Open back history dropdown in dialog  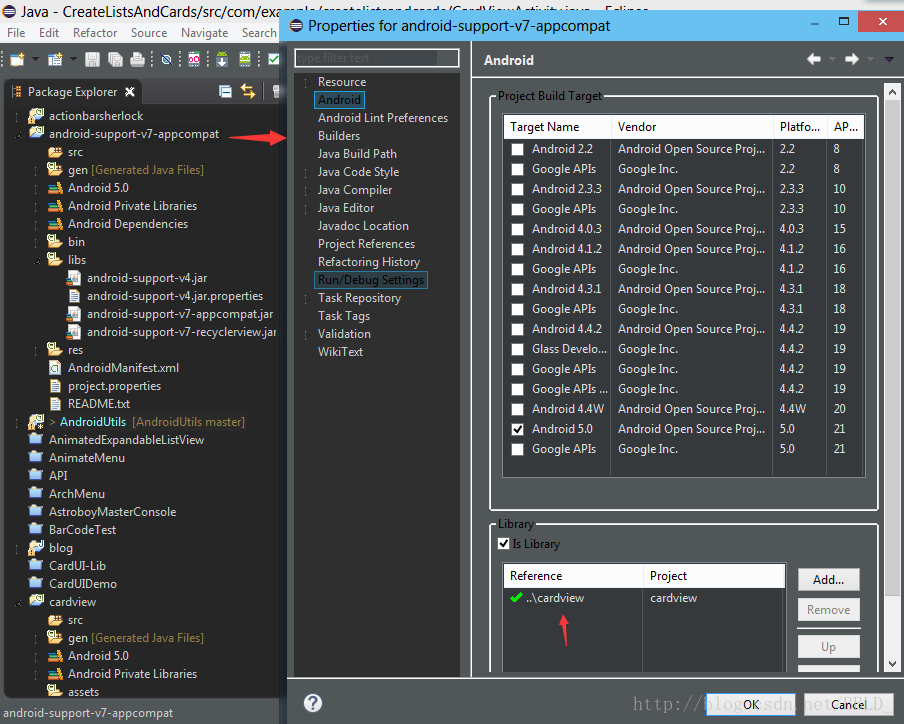832,59
